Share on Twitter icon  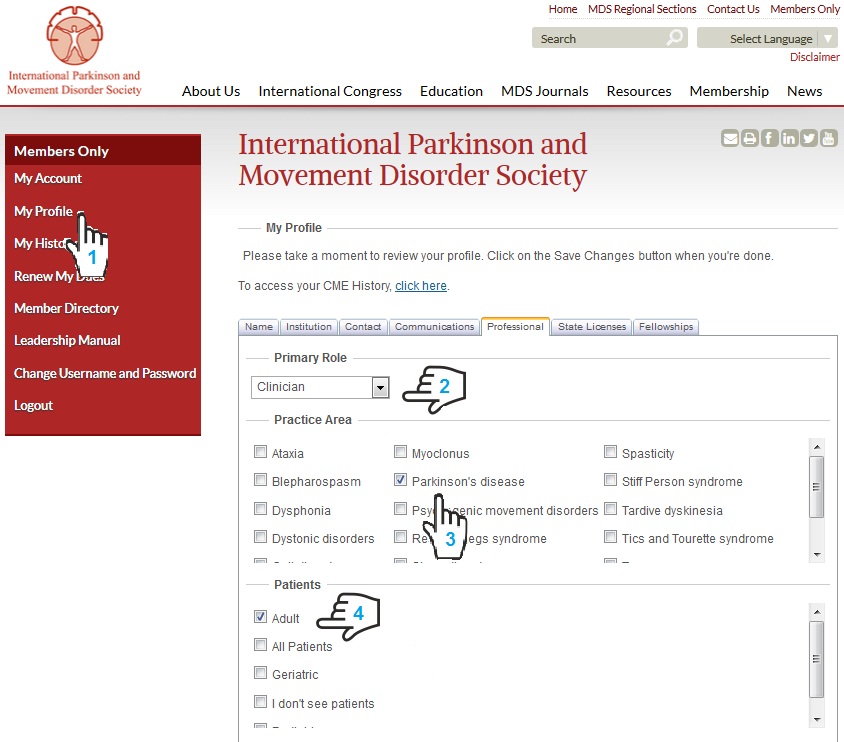808,138
